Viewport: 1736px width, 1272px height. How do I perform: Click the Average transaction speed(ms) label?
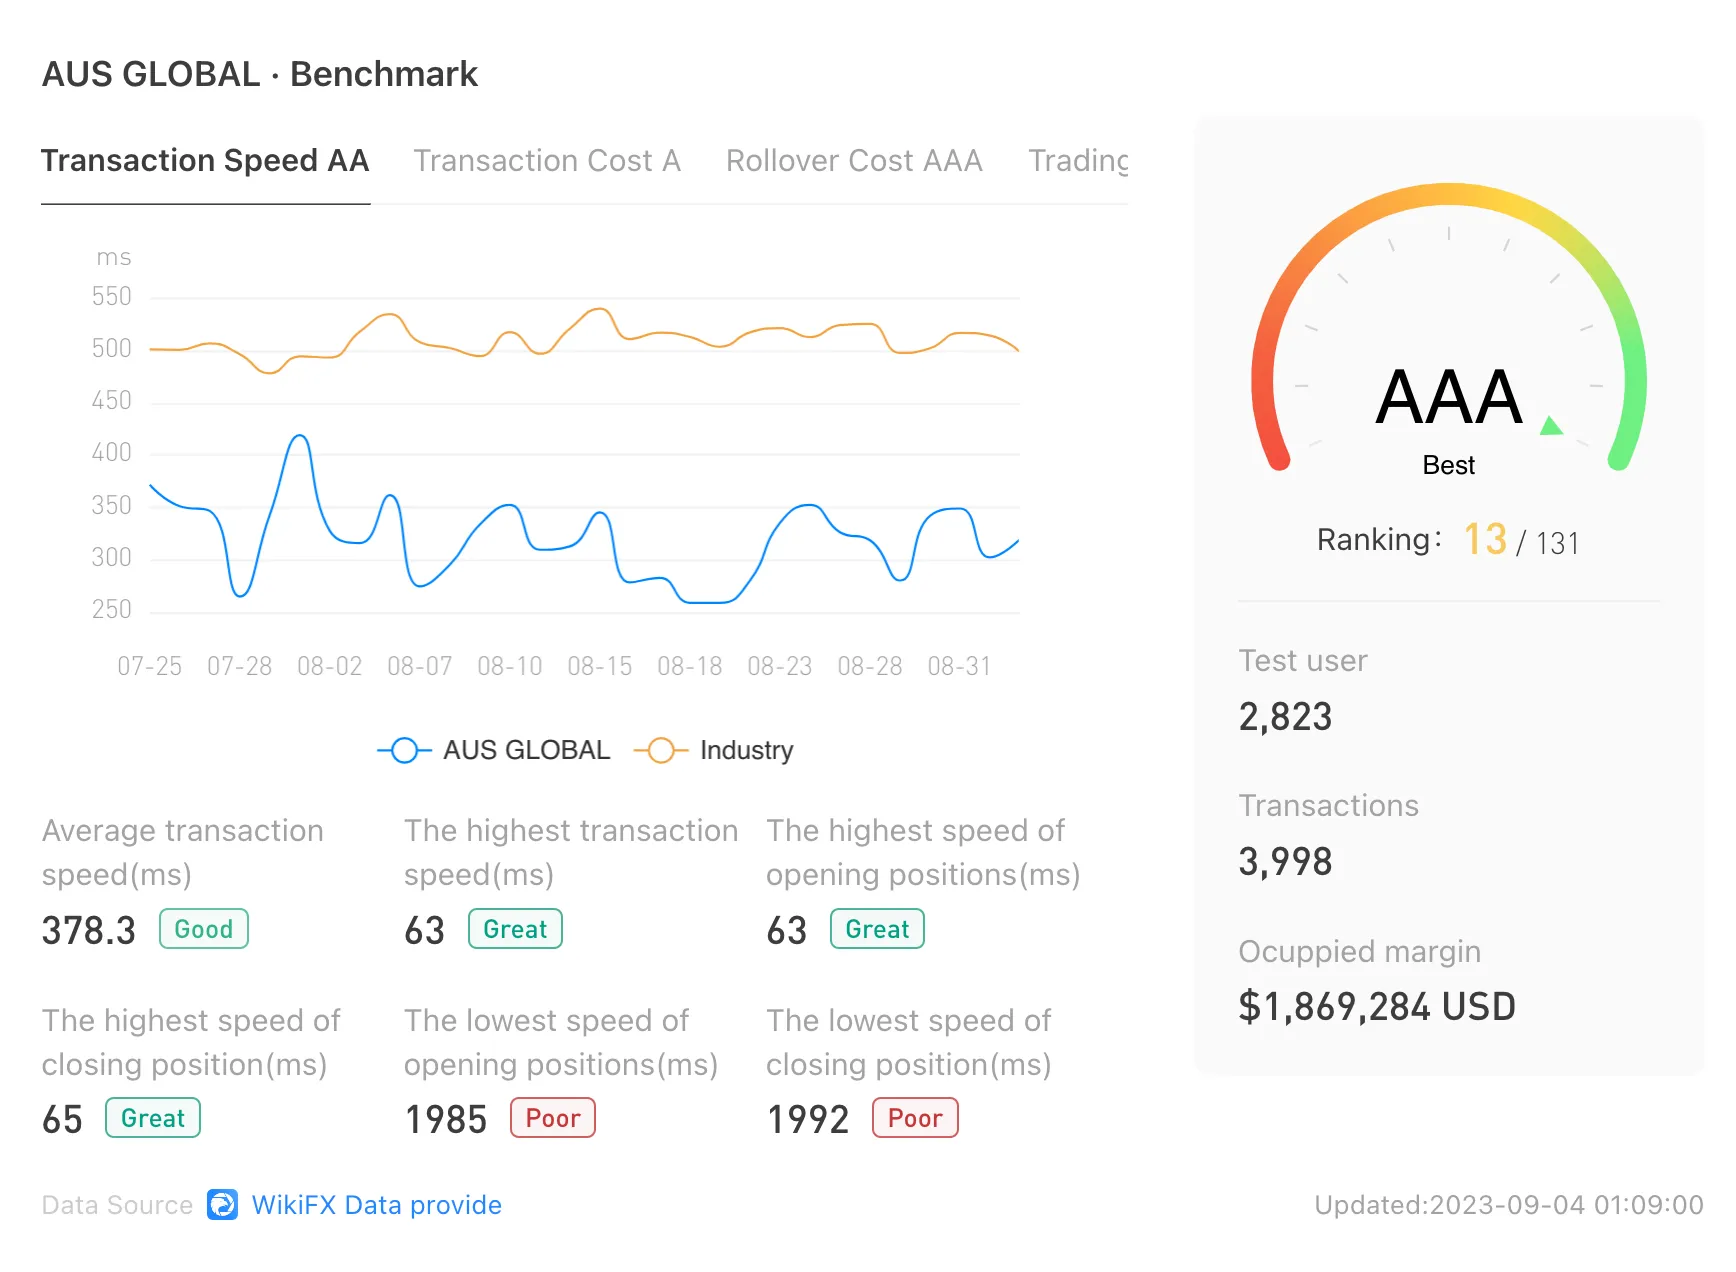tap(183, 852)
